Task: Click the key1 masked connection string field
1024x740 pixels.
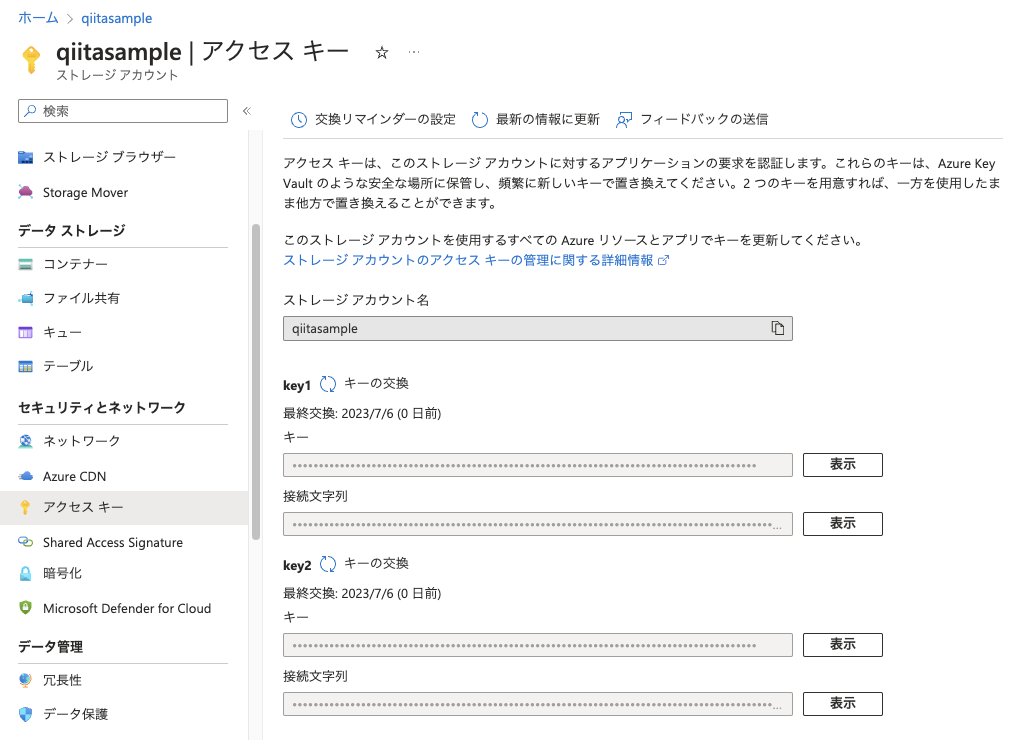Action: click(x=537, y=524)
